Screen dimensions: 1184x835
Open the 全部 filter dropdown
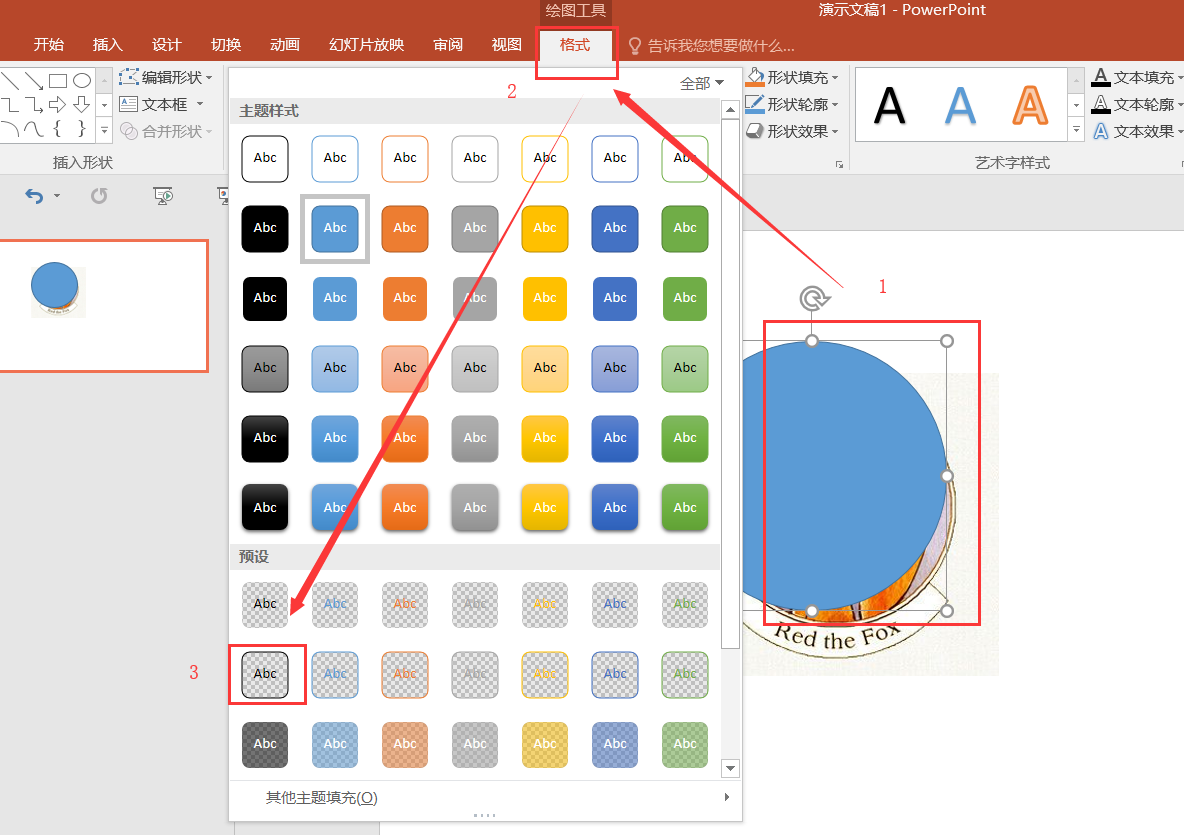pos(702,84)
